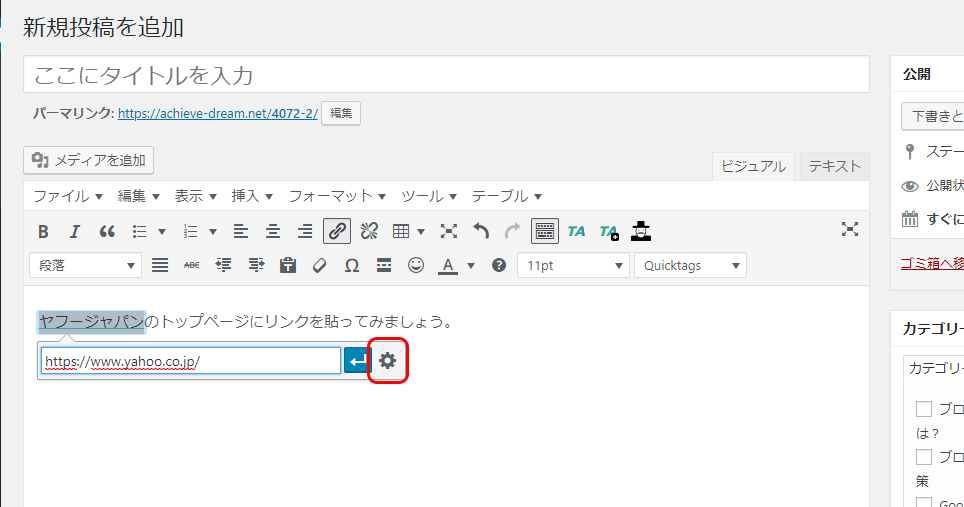Click the text color A button
Screen dimensions: 964x507
tap(448, 265)
